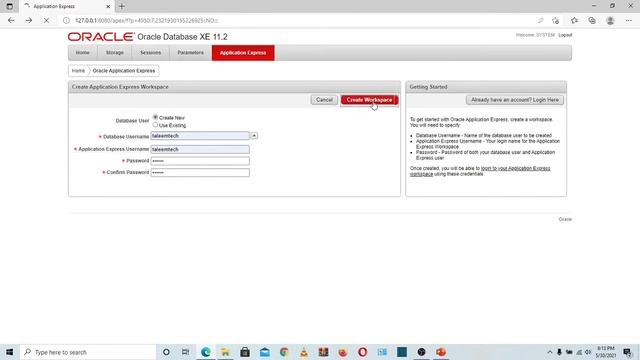Click the Confirm Password field
Screen dimensions: 640x360
pyautogui.click(x=200, y=173)
